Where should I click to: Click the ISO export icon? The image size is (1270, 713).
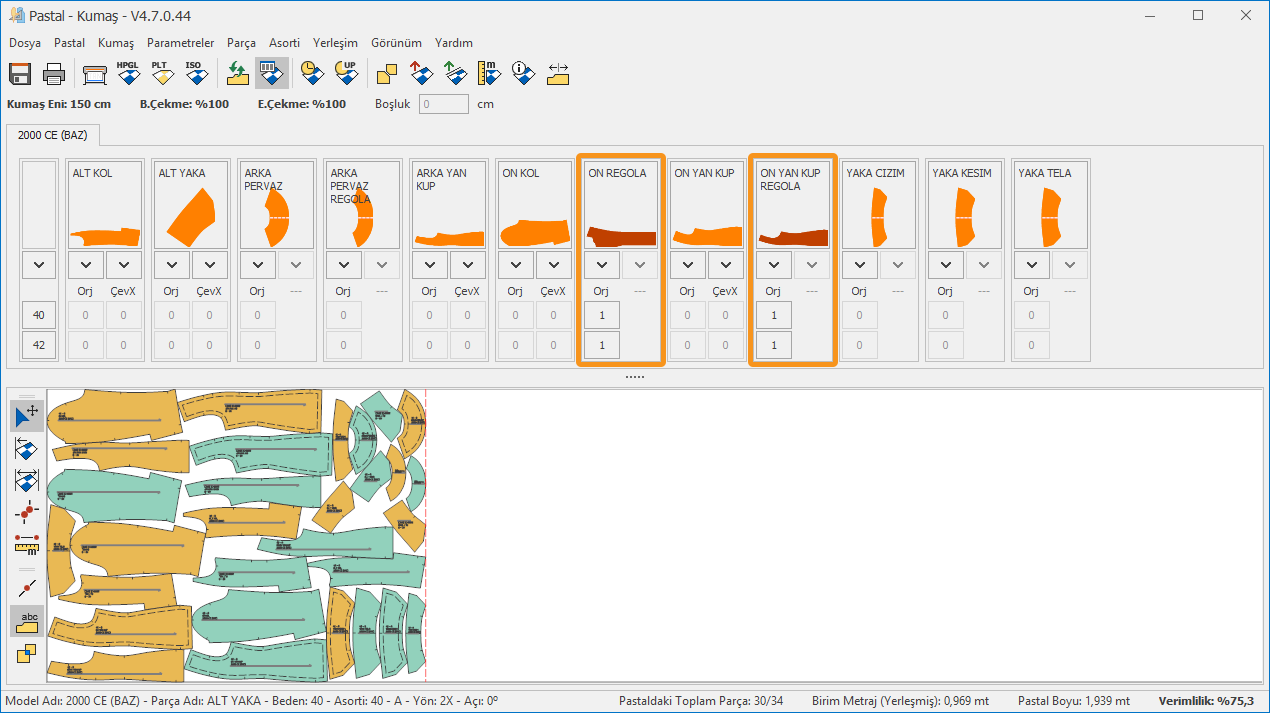194,73
